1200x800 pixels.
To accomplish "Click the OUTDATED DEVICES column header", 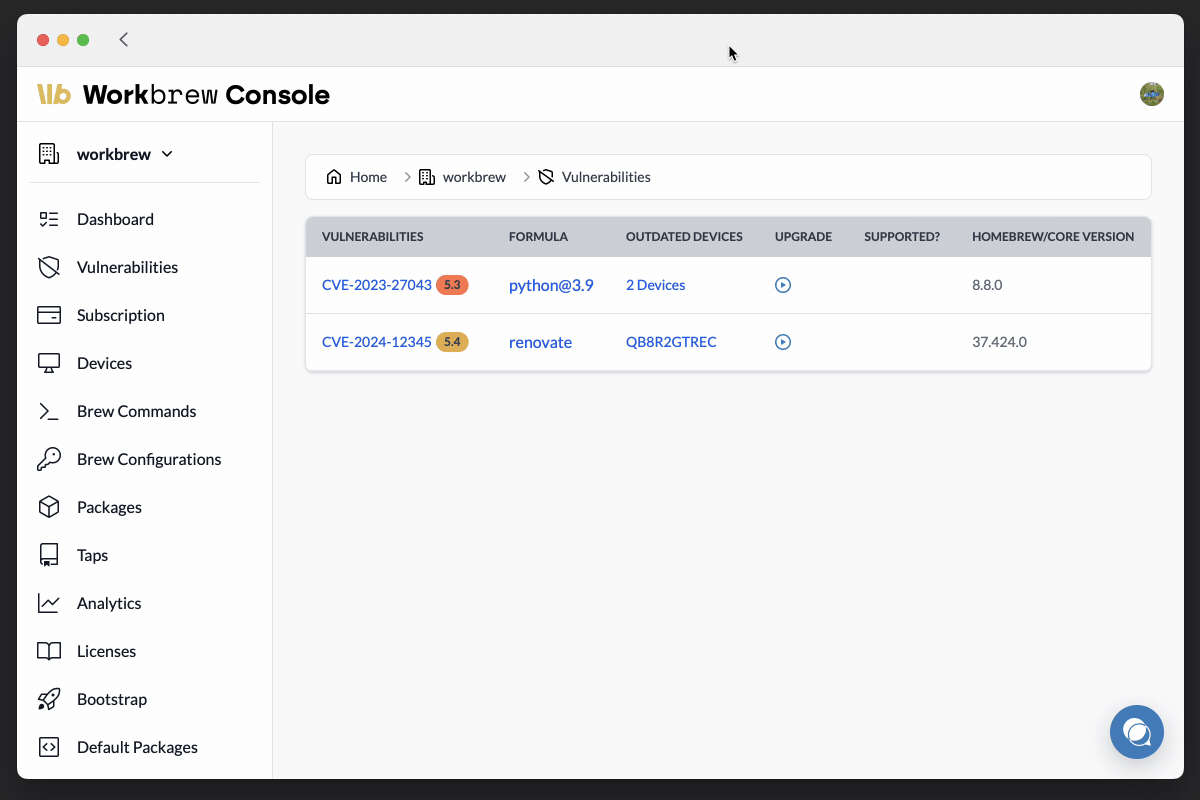I will 684,237.
